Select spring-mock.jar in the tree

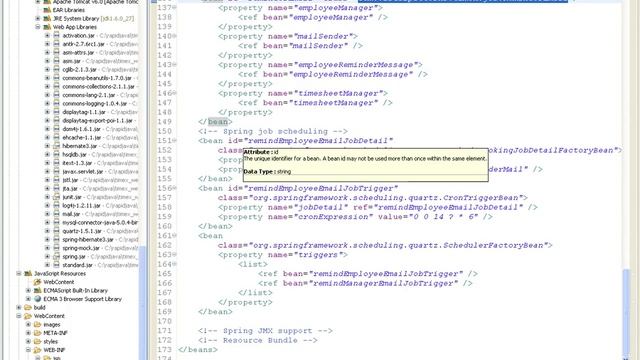pos(81,248)
